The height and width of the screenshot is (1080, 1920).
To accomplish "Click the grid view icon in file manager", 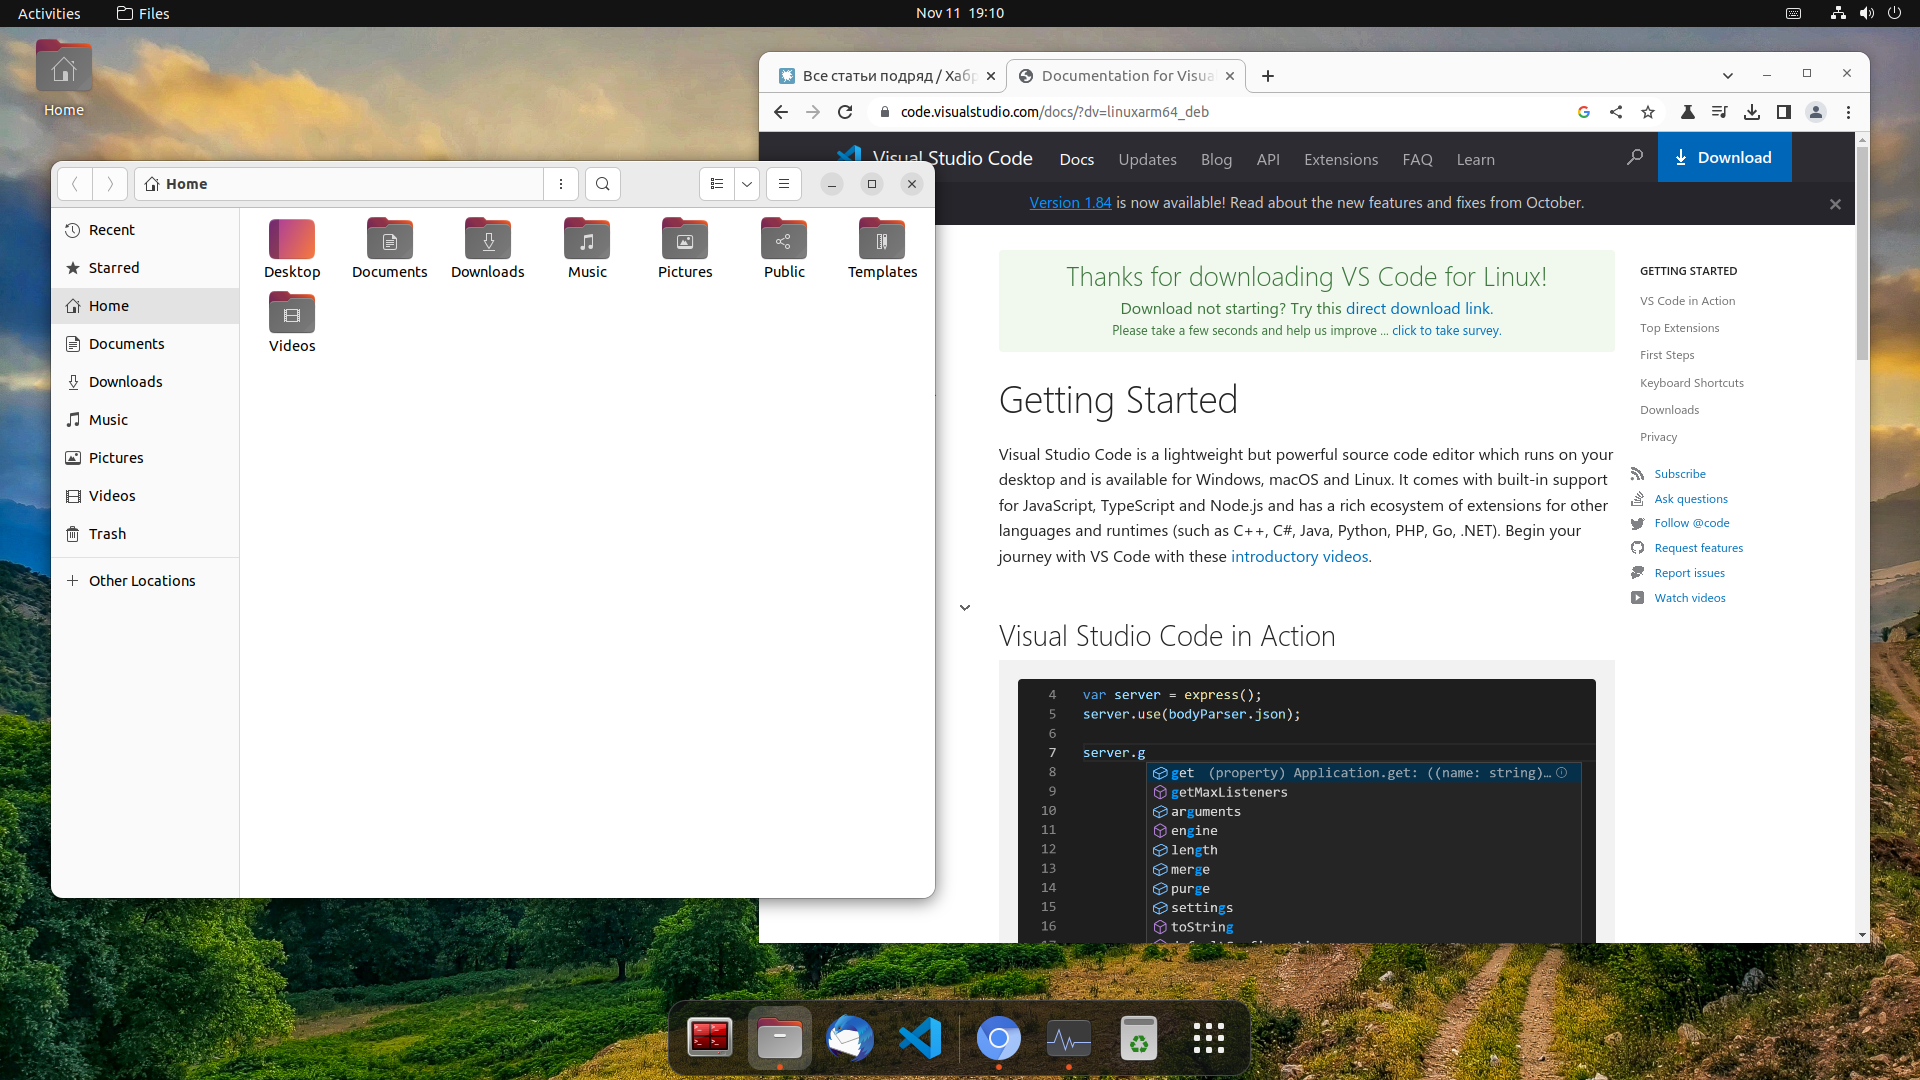I will pos(716,183).
